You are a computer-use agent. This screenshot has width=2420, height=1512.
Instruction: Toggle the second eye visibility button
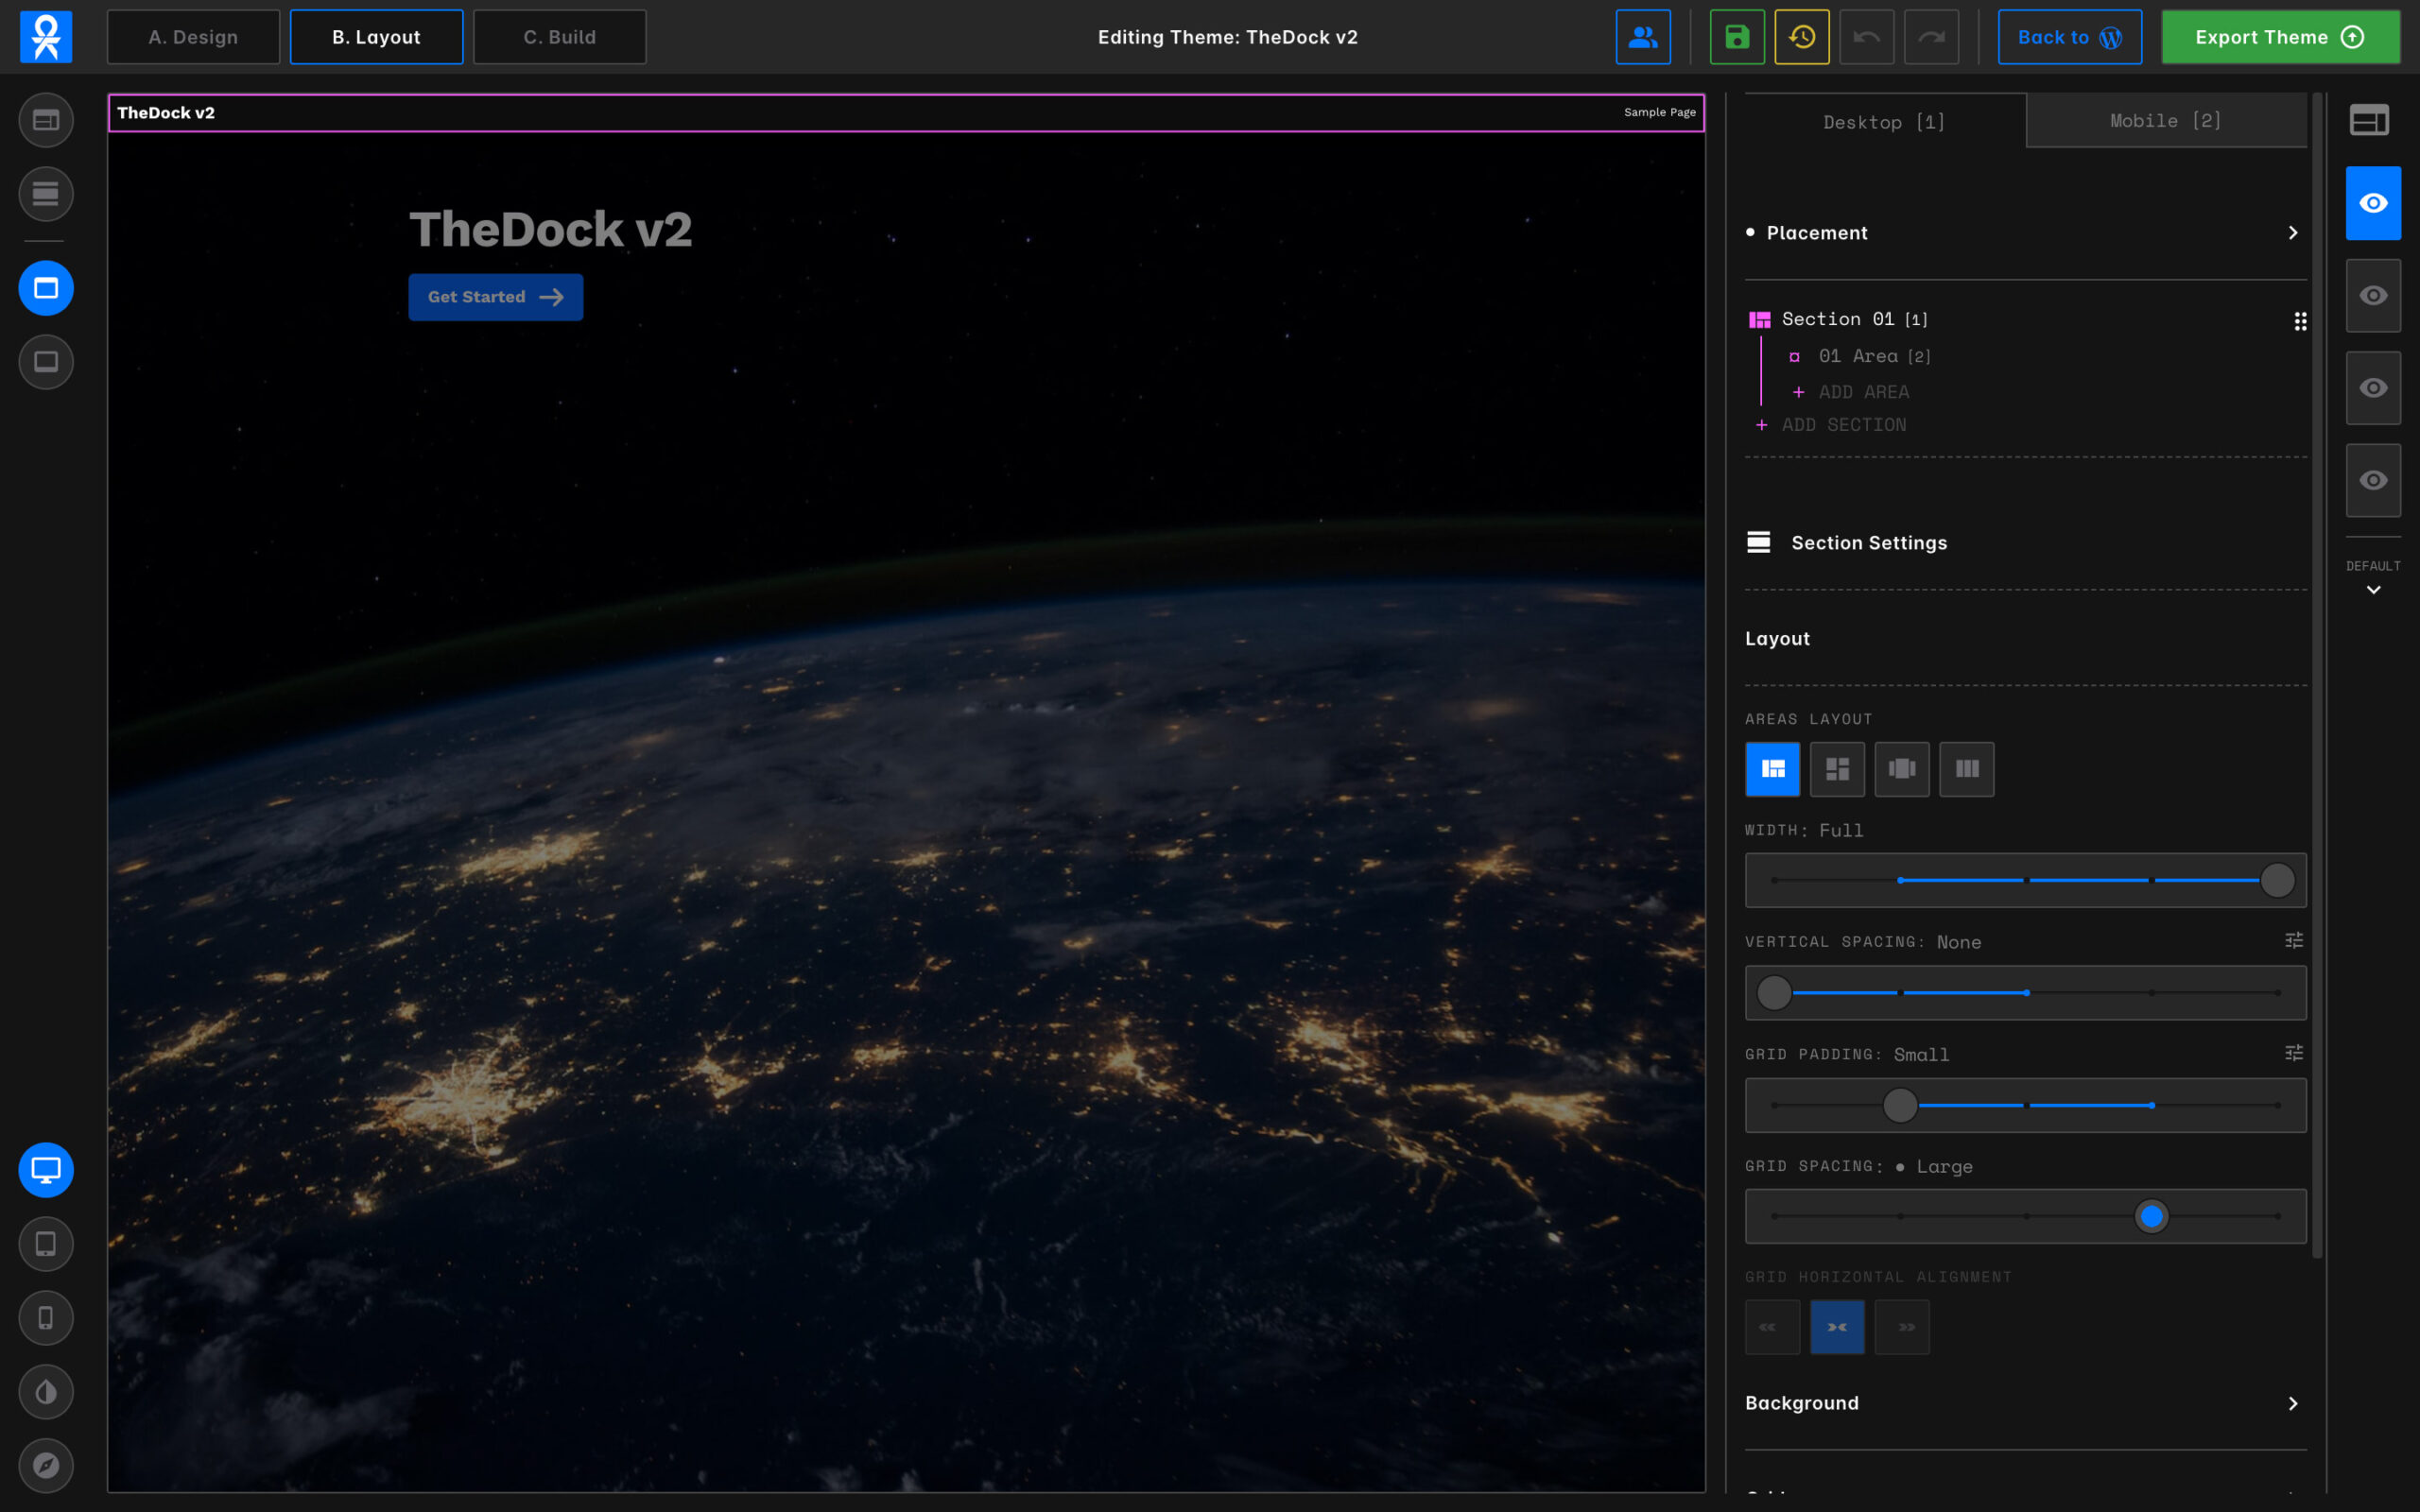[x=2372, y=296]
